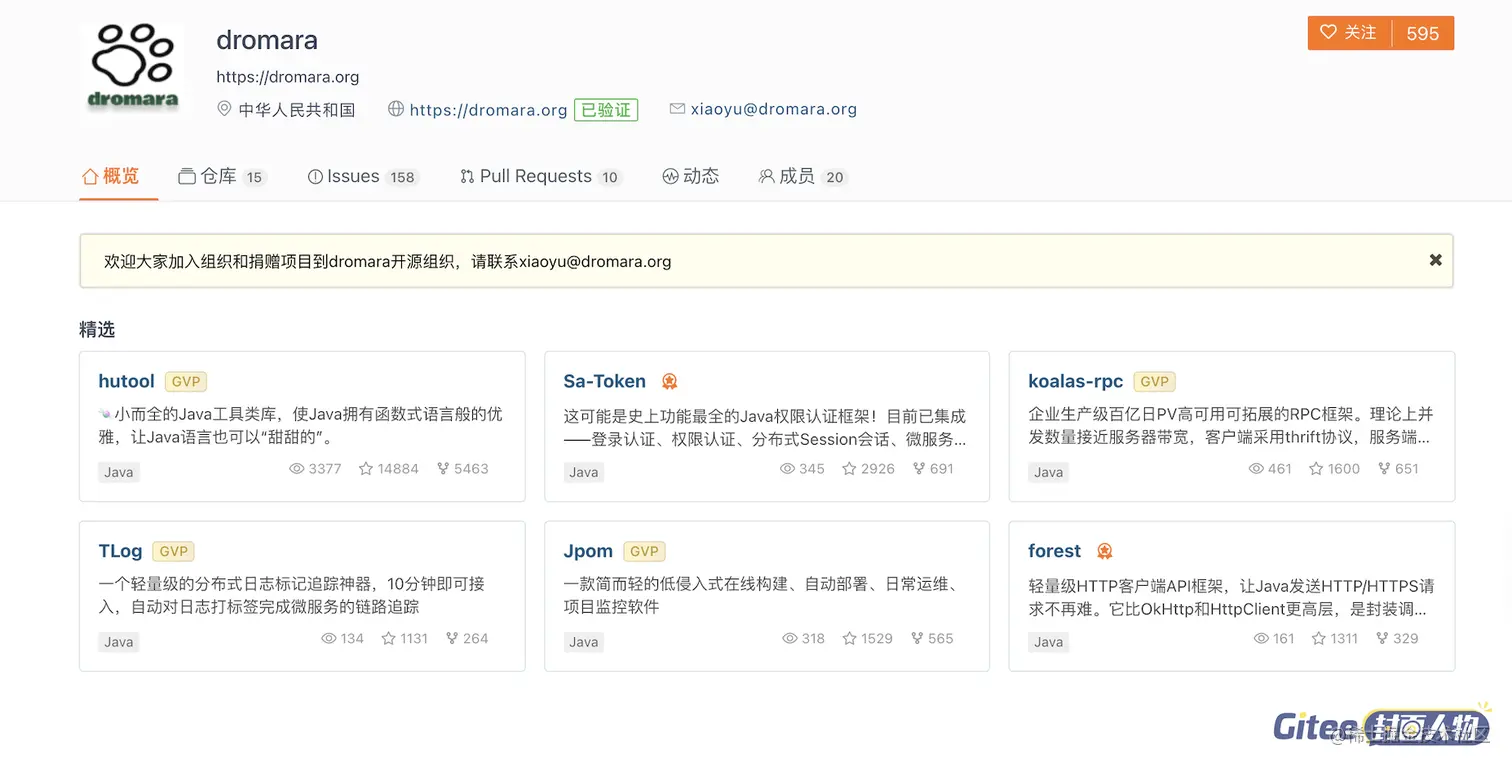Click the 1311 star count on forest
1512x767 pixels.
(1344, 638)
